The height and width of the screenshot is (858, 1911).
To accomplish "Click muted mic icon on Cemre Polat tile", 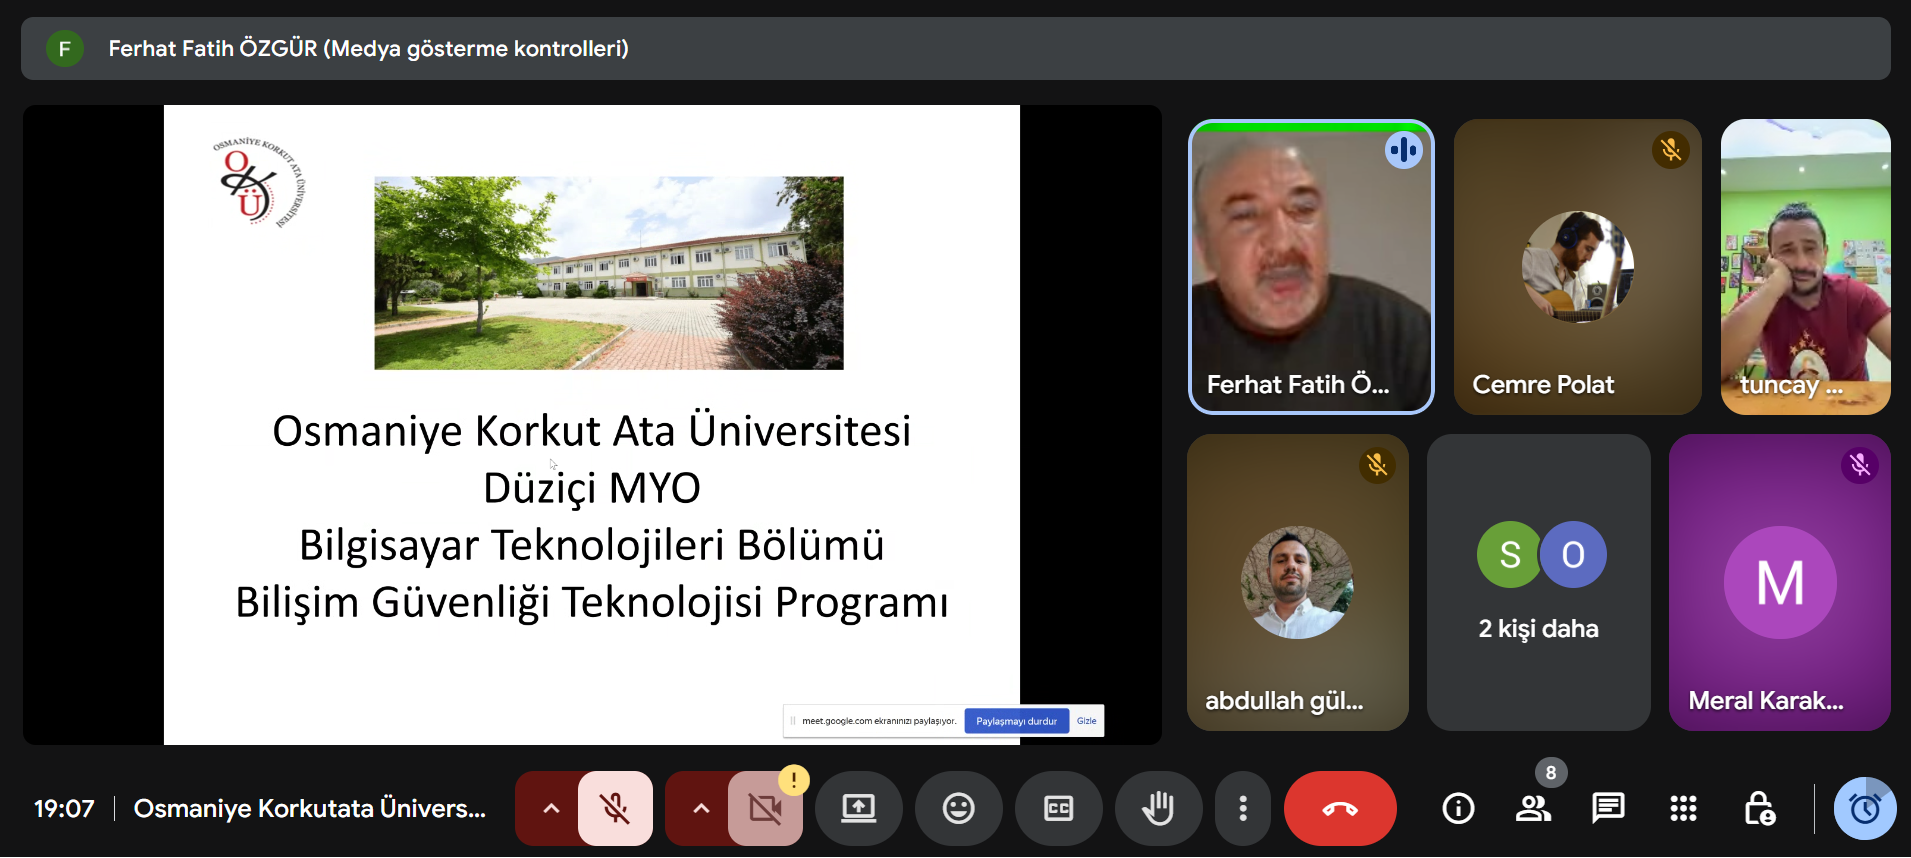I will coord(1670,150).
